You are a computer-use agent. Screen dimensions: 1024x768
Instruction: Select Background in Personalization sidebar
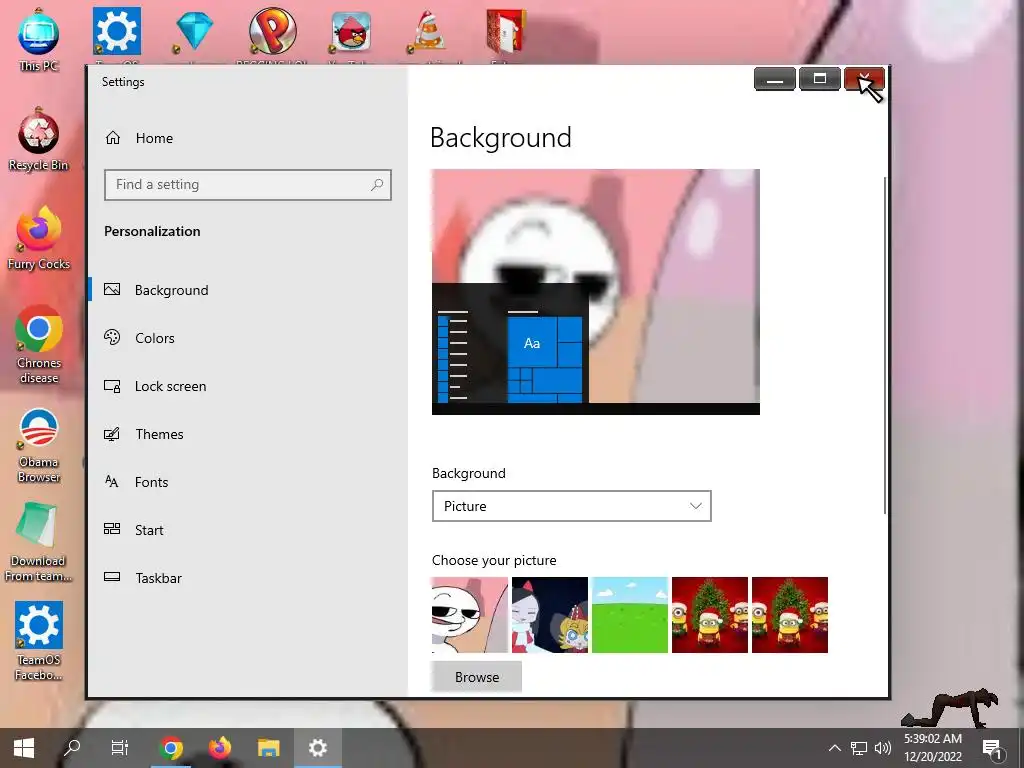click(x=248, y=290)
